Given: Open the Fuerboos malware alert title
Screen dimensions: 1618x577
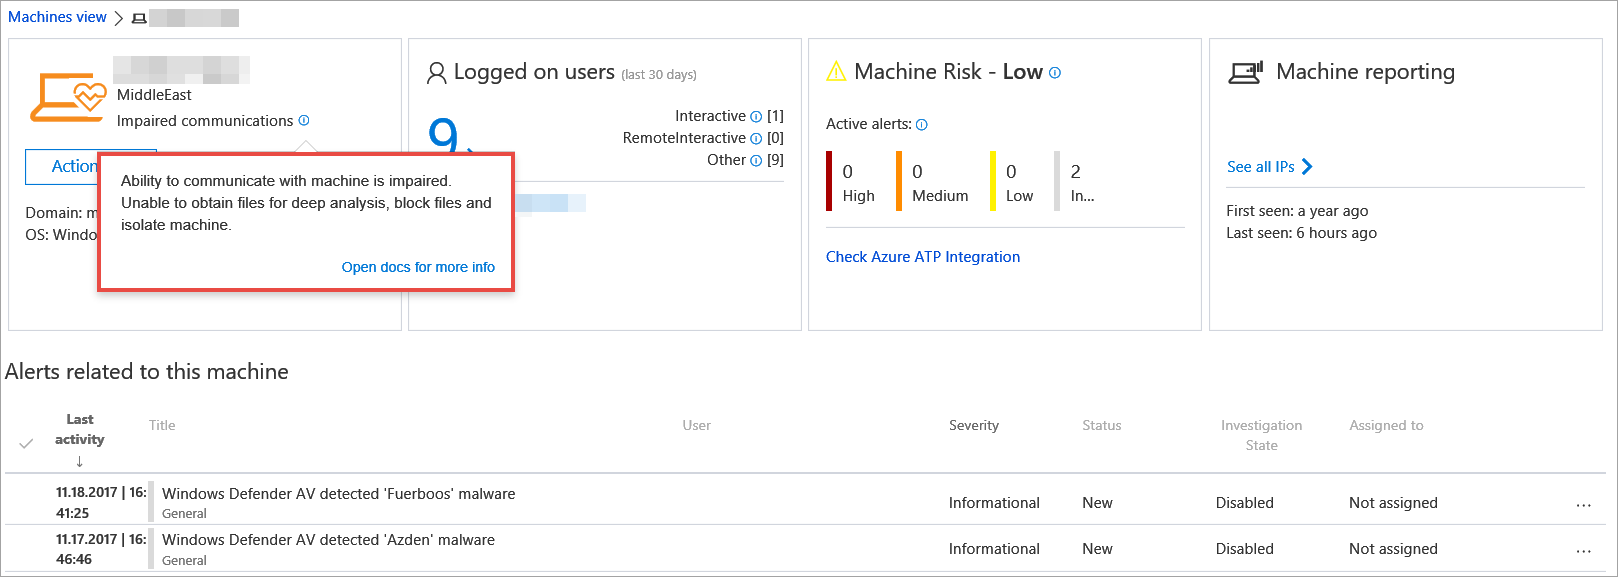Looking at the screenshot, I should (338, 494).
